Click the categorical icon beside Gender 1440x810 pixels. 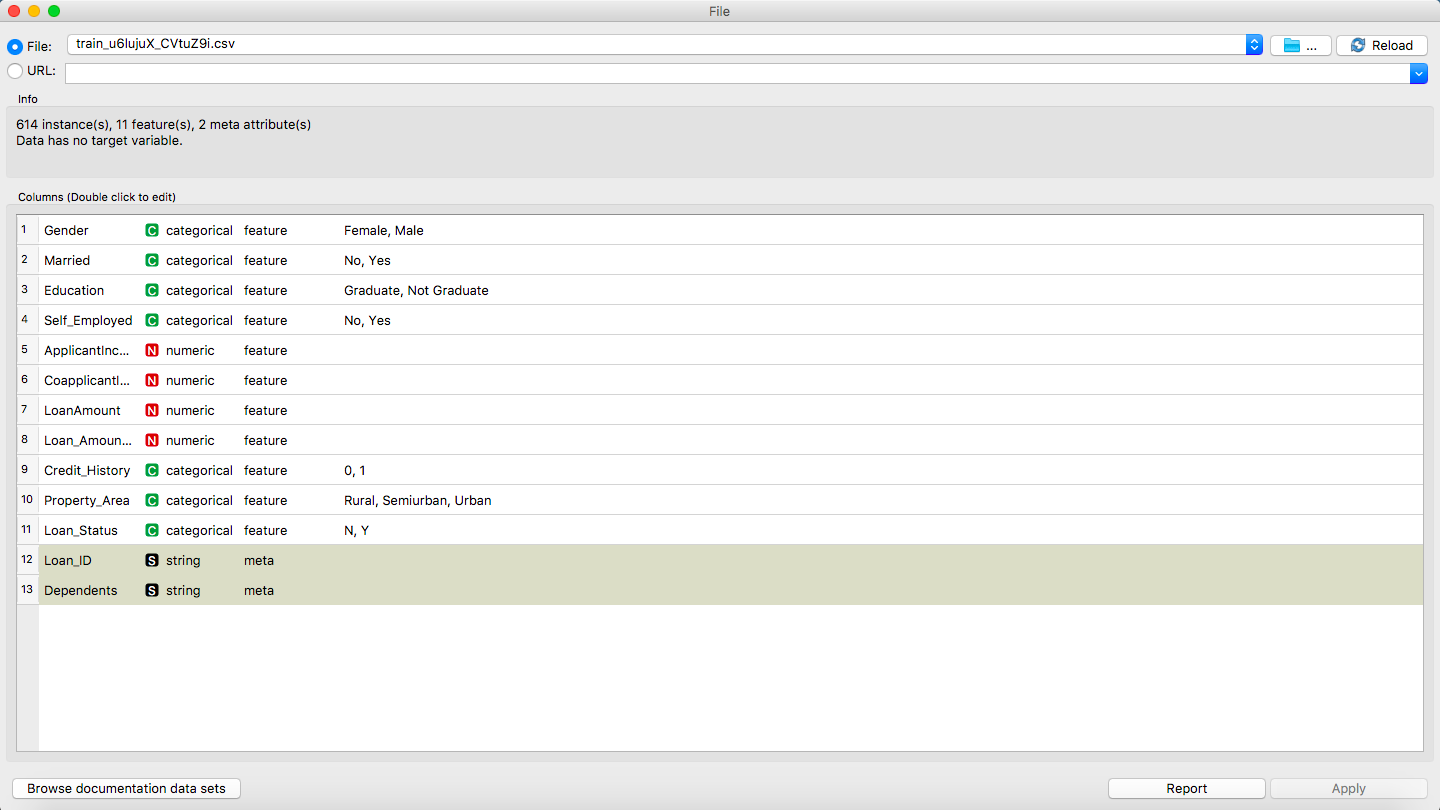[152, 230]
